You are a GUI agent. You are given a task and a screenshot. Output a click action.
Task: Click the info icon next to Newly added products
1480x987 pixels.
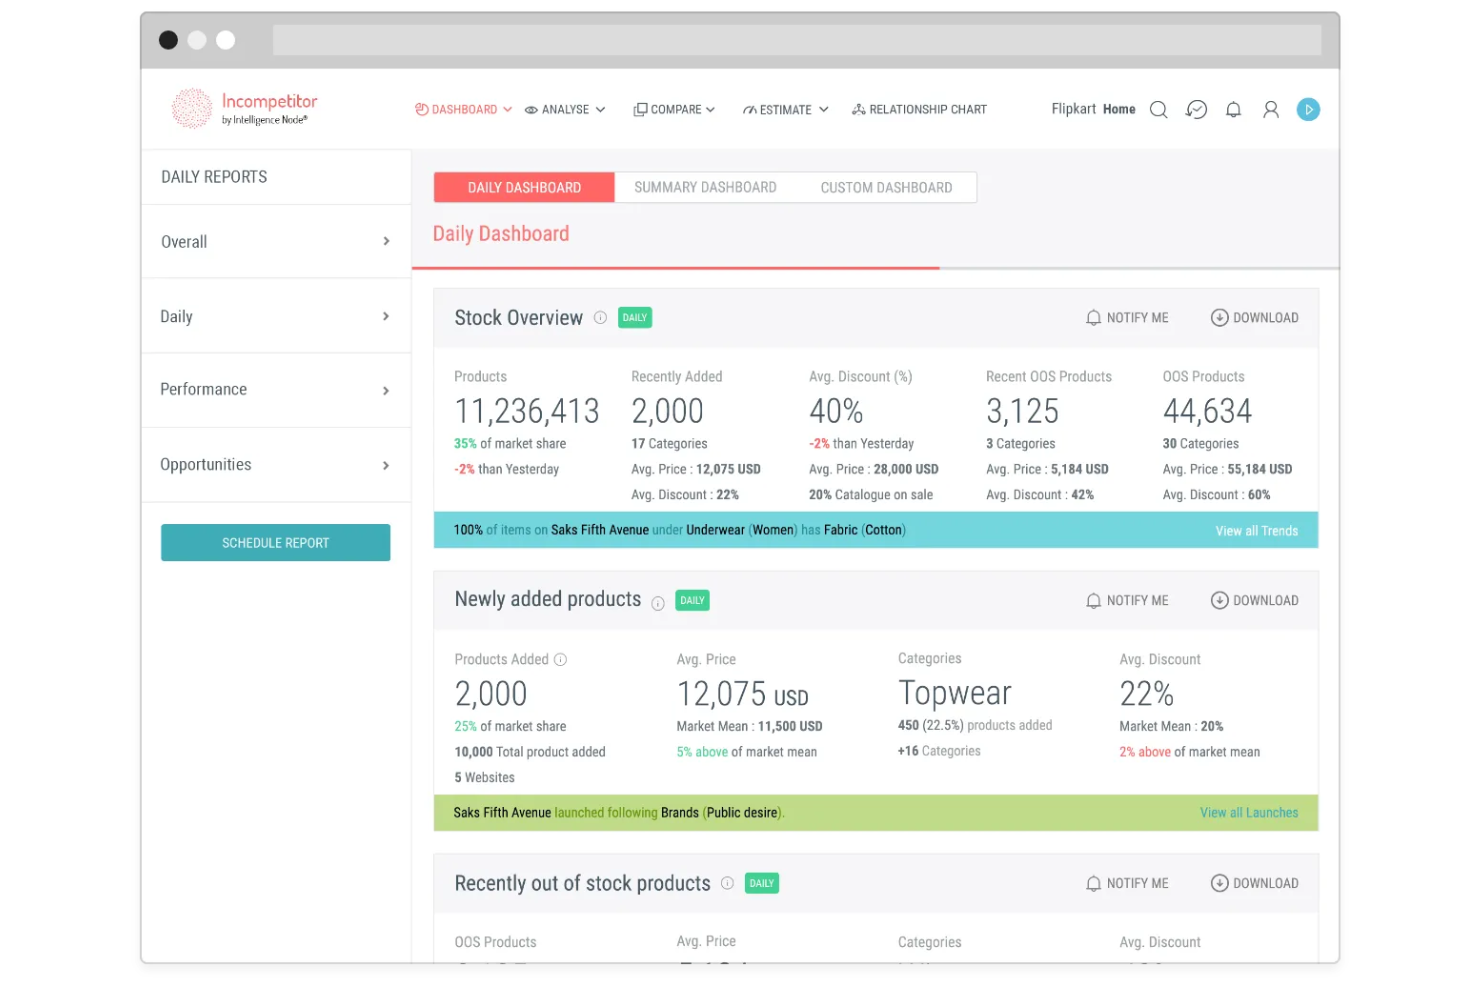(658, 603)
